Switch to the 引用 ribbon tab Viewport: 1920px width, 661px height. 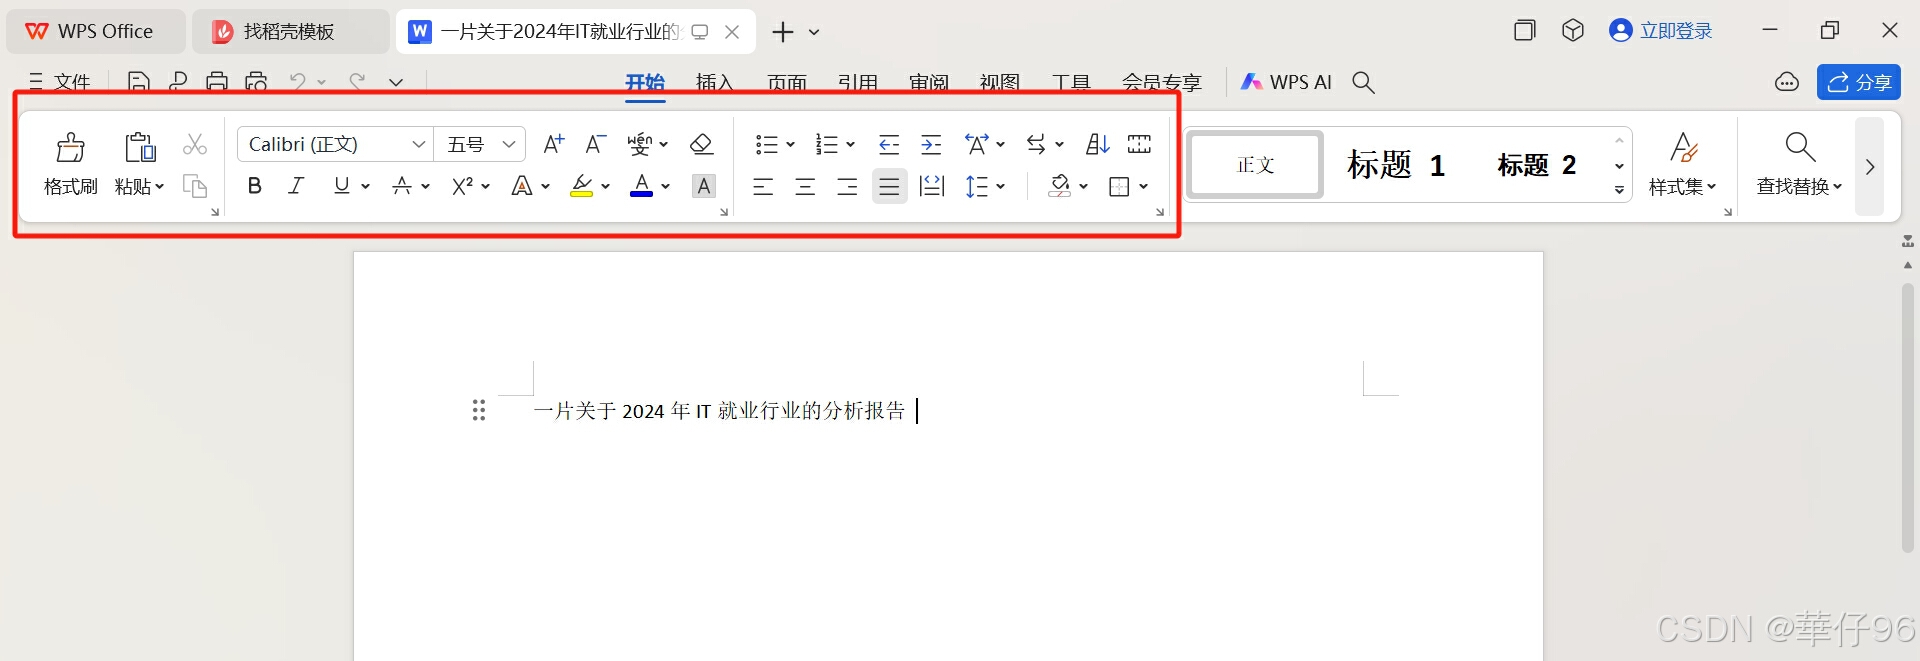tap(858, 83)
